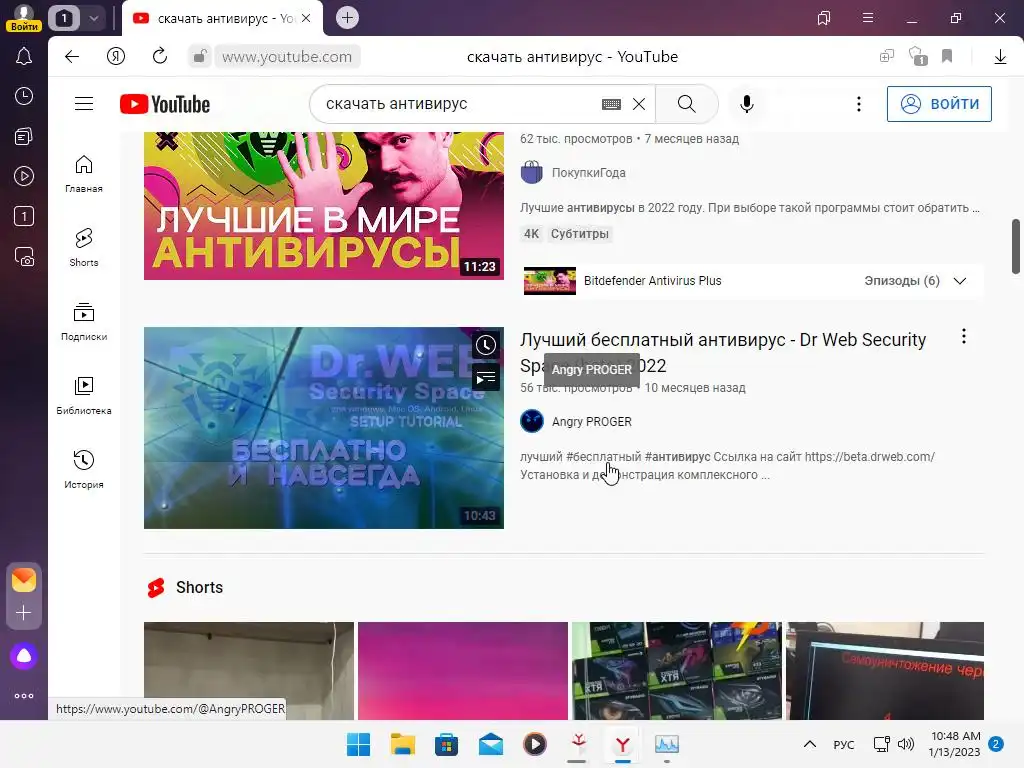Open Mail app from taskbar
Screen dimensions: 1024x768
pos(490,744)
